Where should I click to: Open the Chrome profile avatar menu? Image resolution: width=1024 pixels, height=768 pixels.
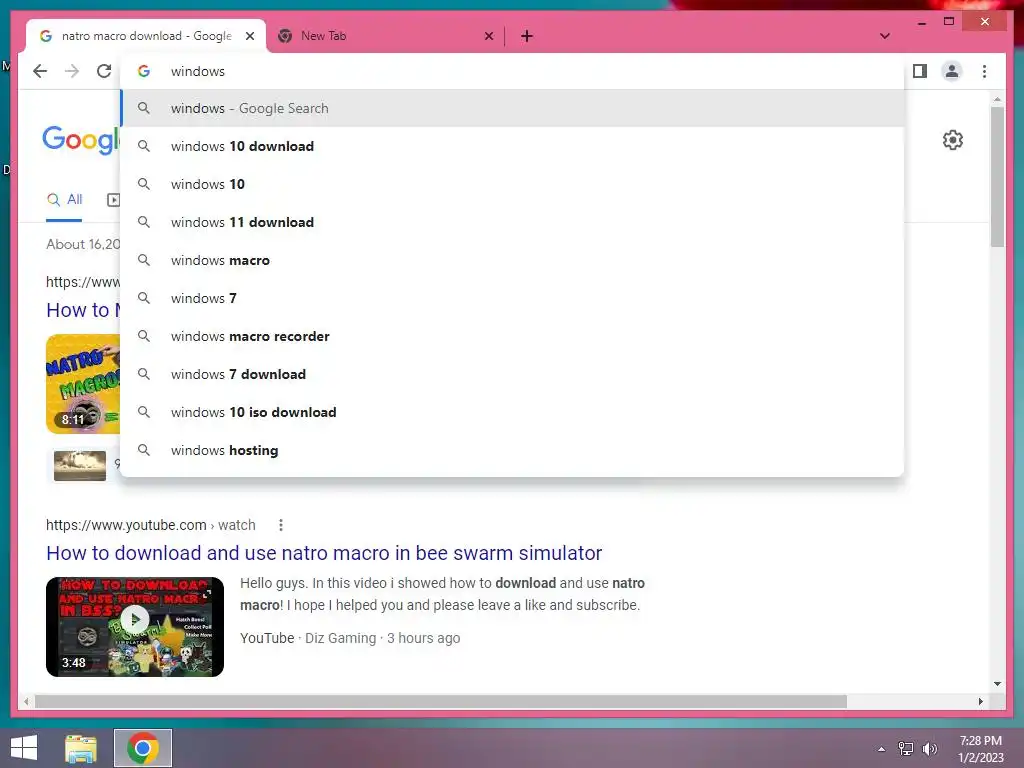(x=952, y=71)
